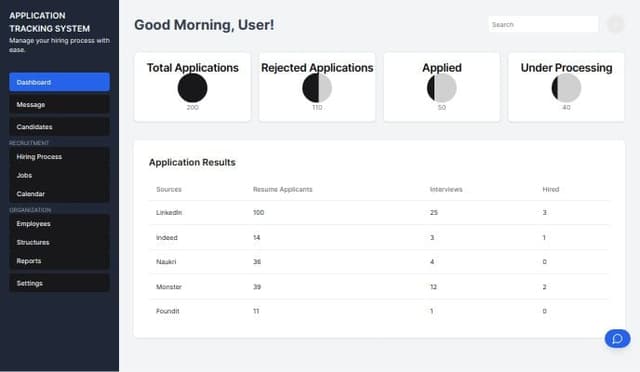Click the Applied card title
Viewport: 640px width, 372px height.
tap(442, 68)
